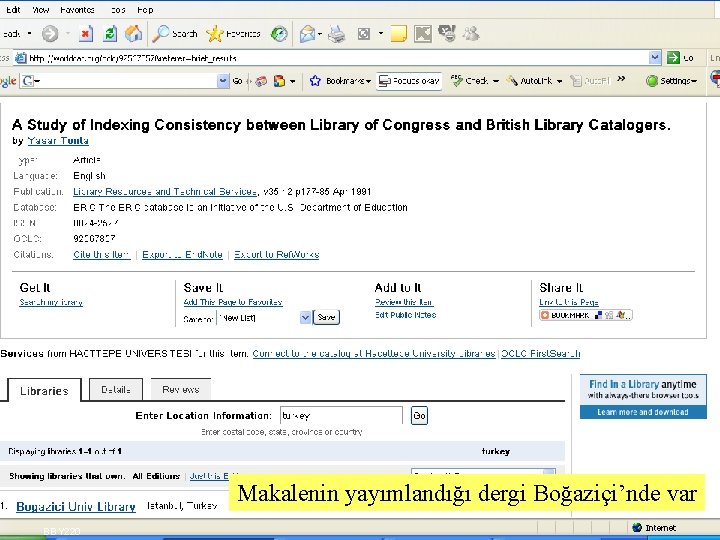Switch to the Reviews tab
The width and height of the screenshot is (720, 540).
[x=180, y=389]
